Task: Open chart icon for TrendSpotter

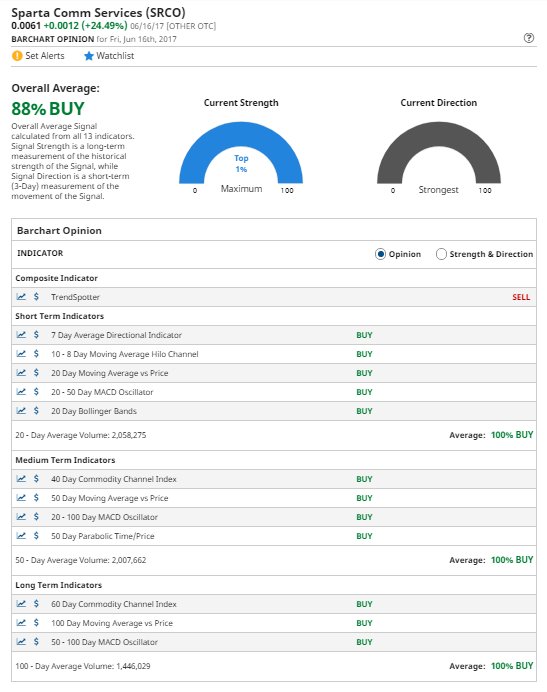Action: [21, 297]
